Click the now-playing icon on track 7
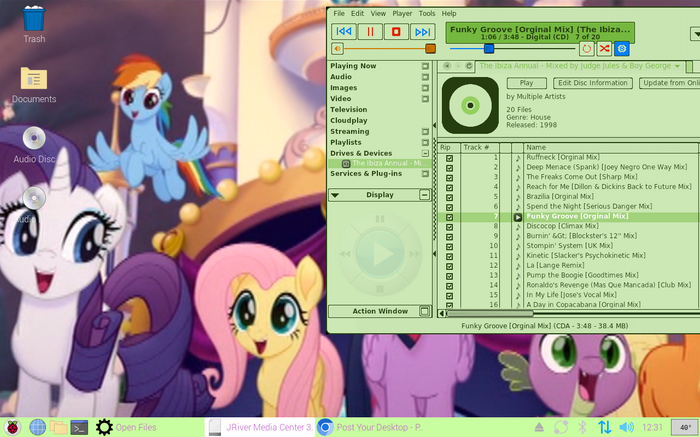Viewport: 700px width, 437px height. (517, 217)
